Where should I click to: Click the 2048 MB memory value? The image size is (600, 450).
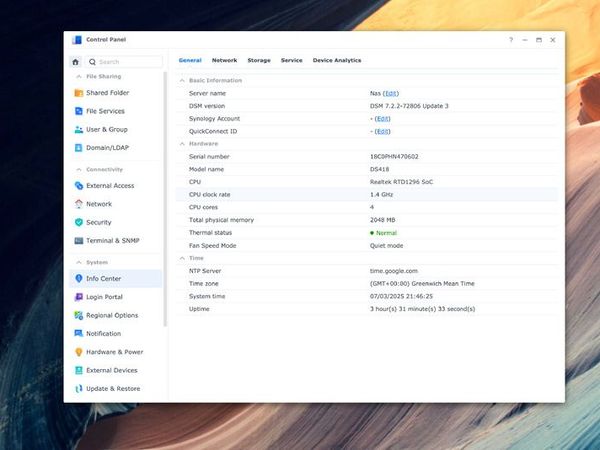click(x=383, y=220)
